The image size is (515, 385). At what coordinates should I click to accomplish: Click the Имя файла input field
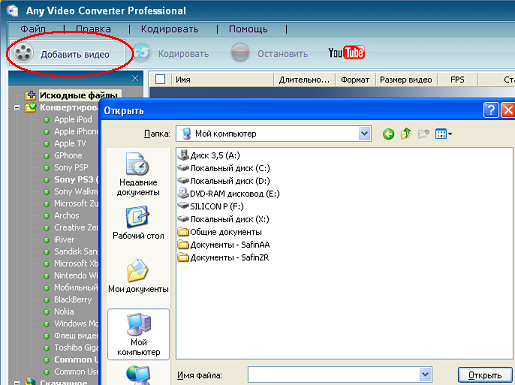(333, 375)
